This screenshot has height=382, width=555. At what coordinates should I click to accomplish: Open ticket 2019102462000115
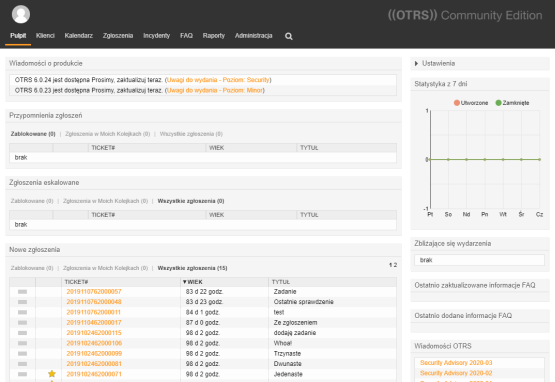click(x=94, y=333)
